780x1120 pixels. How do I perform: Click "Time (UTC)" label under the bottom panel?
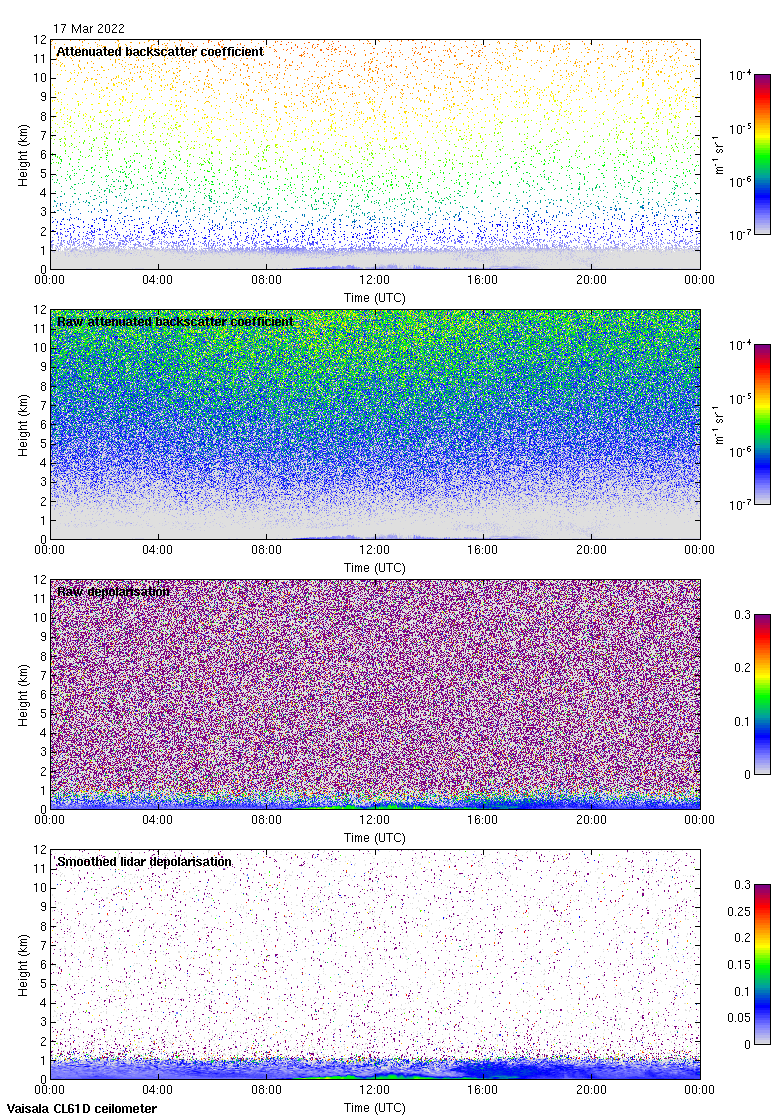point(375,1108)
